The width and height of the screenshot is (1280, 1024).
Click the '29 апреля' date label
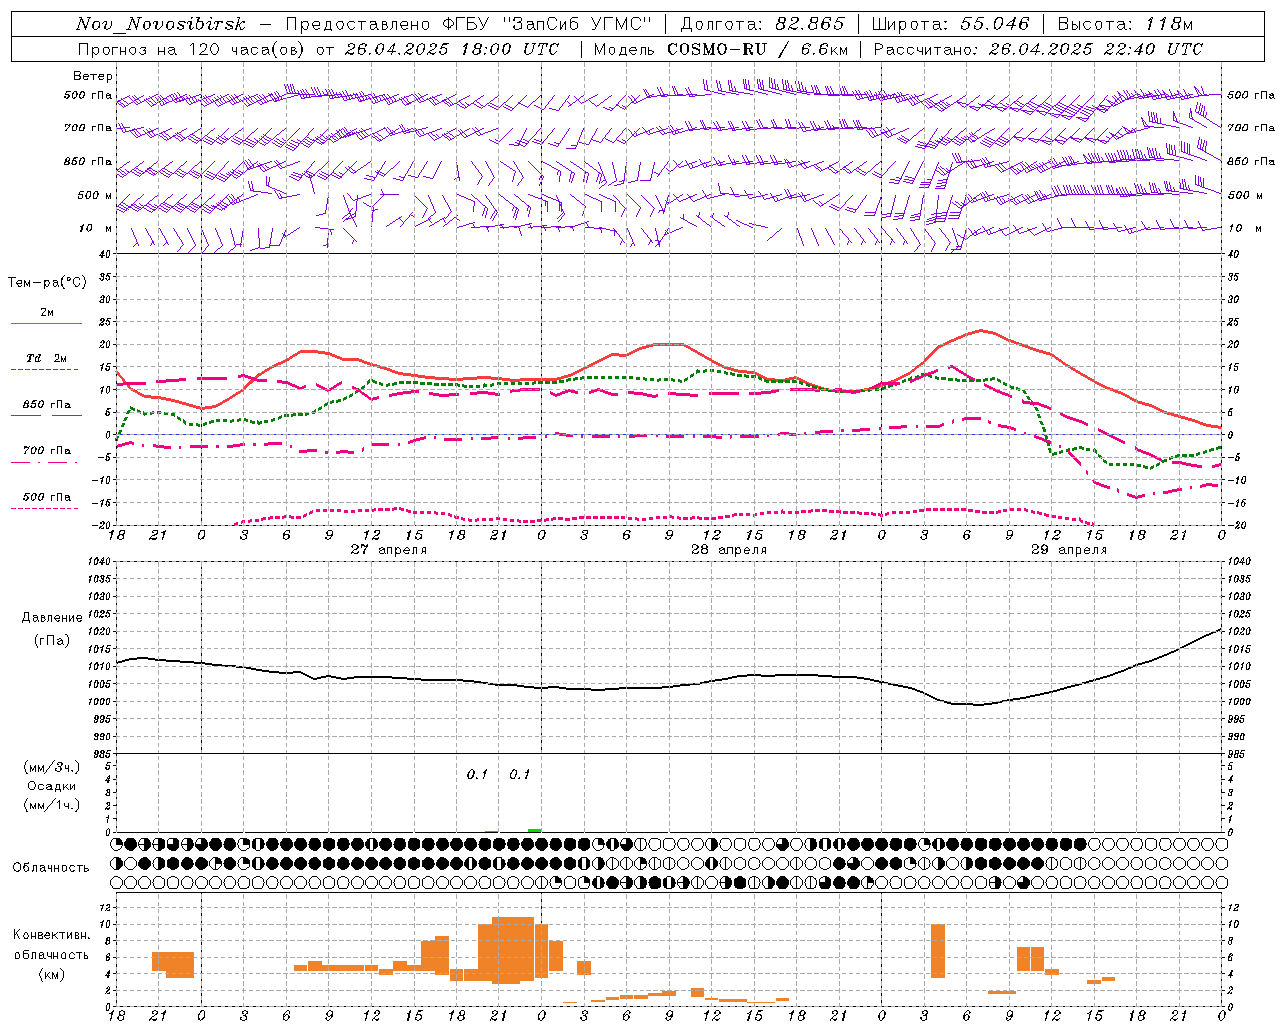pos(1069,550)
